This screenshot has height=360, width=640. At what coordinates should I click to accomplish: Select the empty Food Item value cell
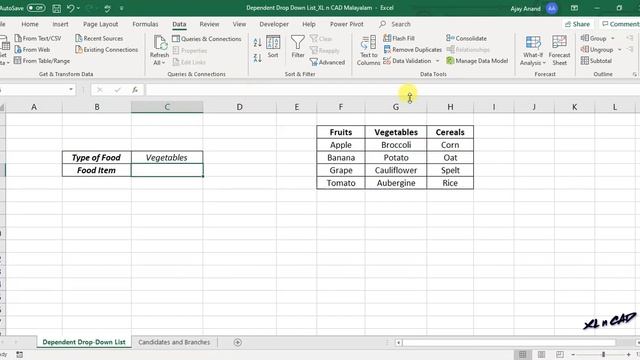click(x=167, y=170)
